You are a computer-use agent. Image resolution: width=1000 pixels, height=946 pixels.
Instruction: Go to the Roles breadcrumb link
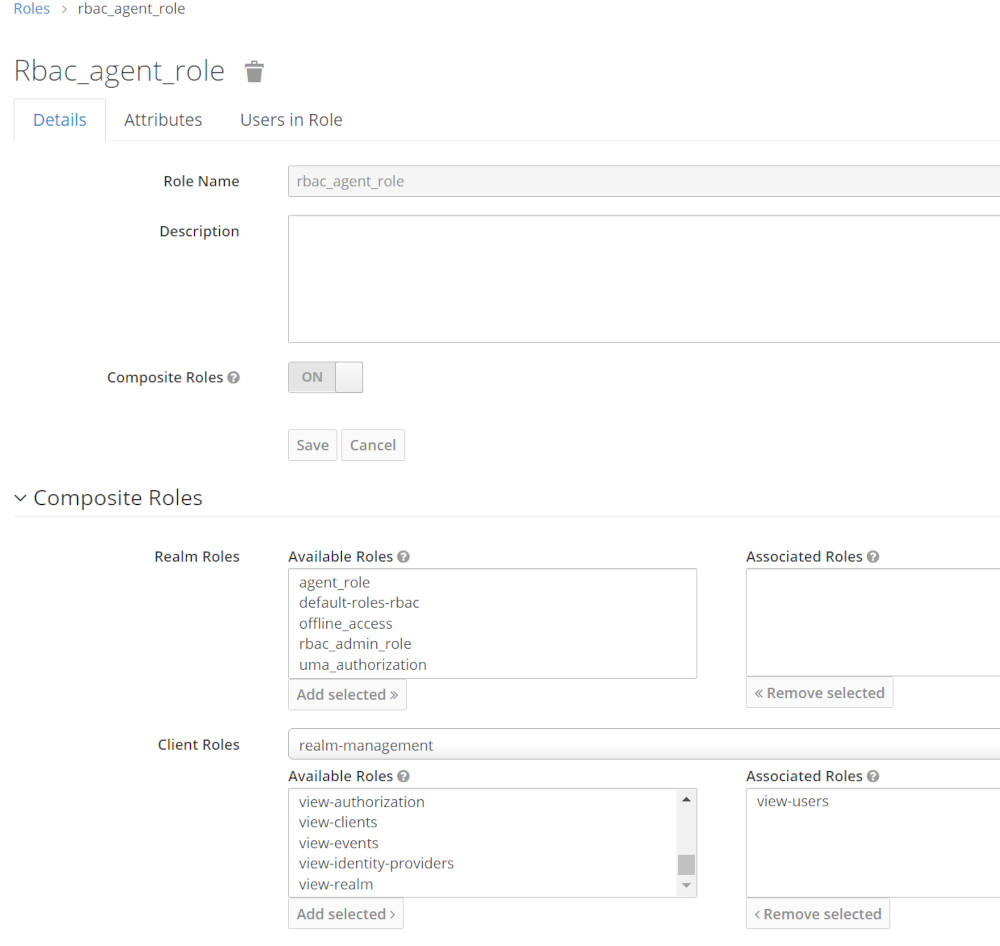[x=32, y=9]
